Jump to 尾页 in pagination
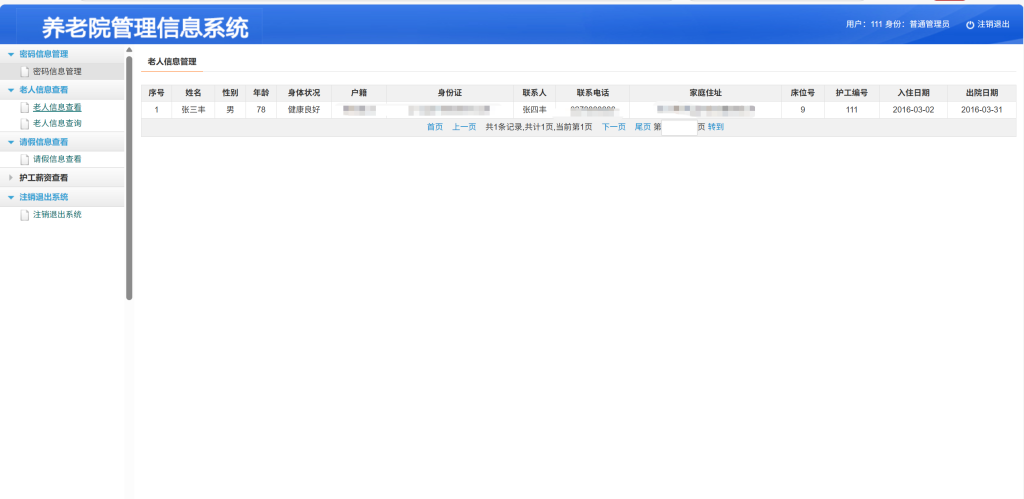Image resolution: width=1024 pixels, height=499 pixels. 643,127
